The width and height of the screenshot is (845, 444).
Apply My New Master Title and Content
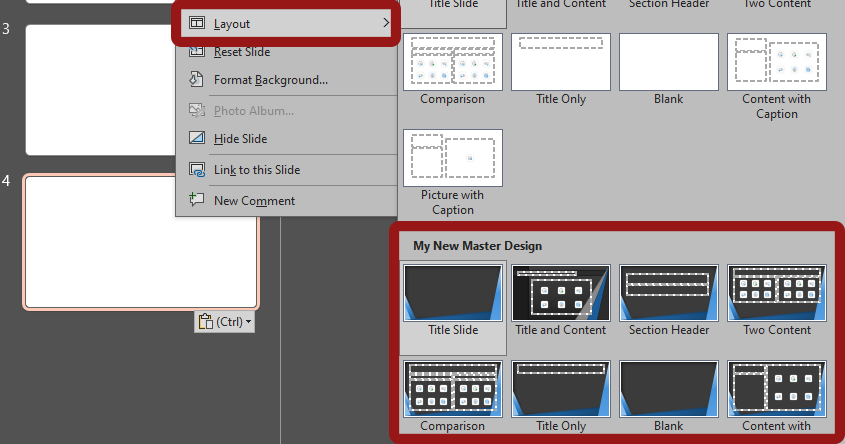561,301
